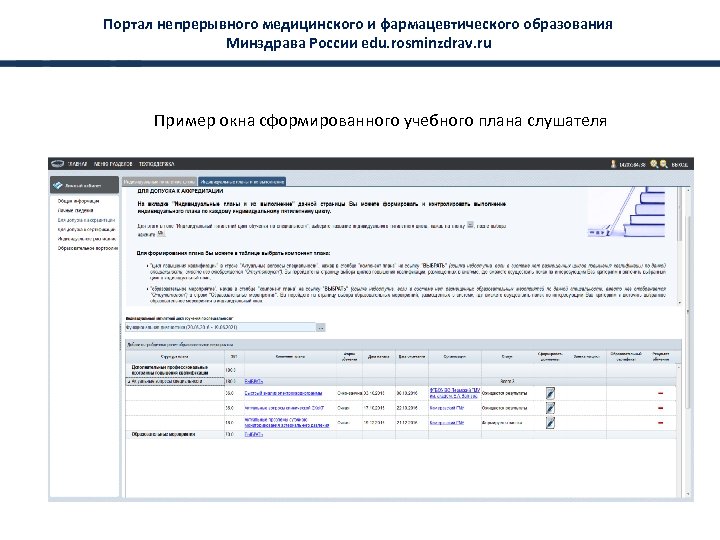This screenshot has height=540, width=720.
Task: Select Общая информация in sidebar
Action: coord(78,201)
